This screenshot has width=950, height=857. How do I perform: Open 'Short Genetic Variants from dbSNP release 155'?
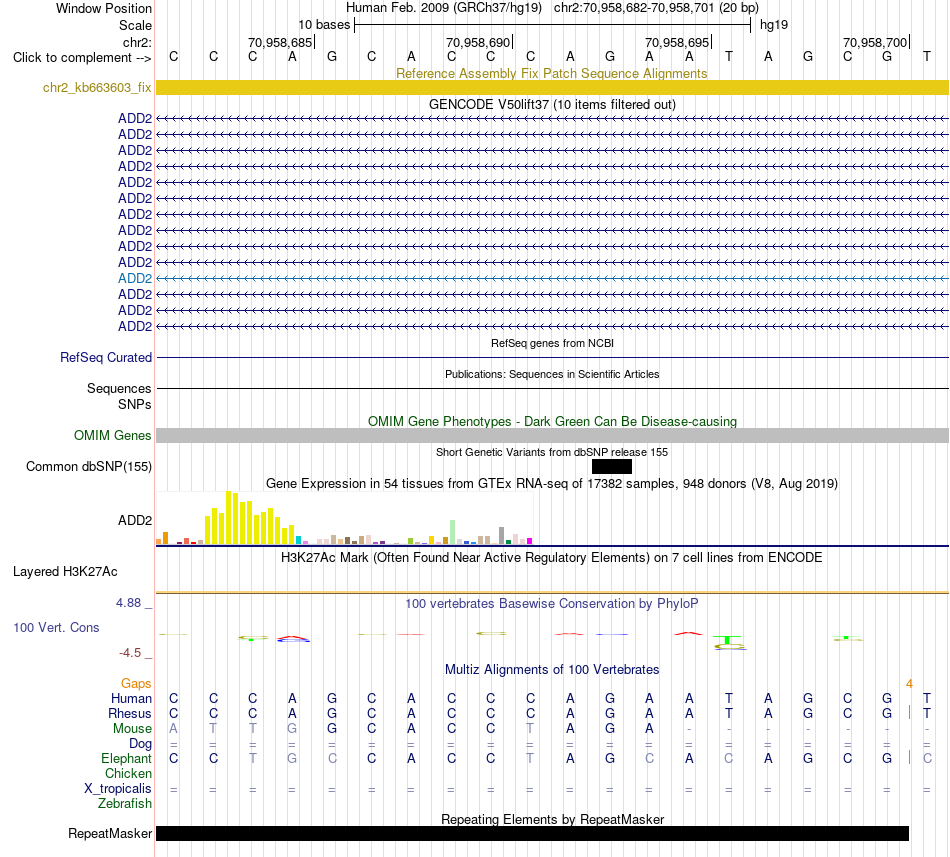[x=552, y=452]
